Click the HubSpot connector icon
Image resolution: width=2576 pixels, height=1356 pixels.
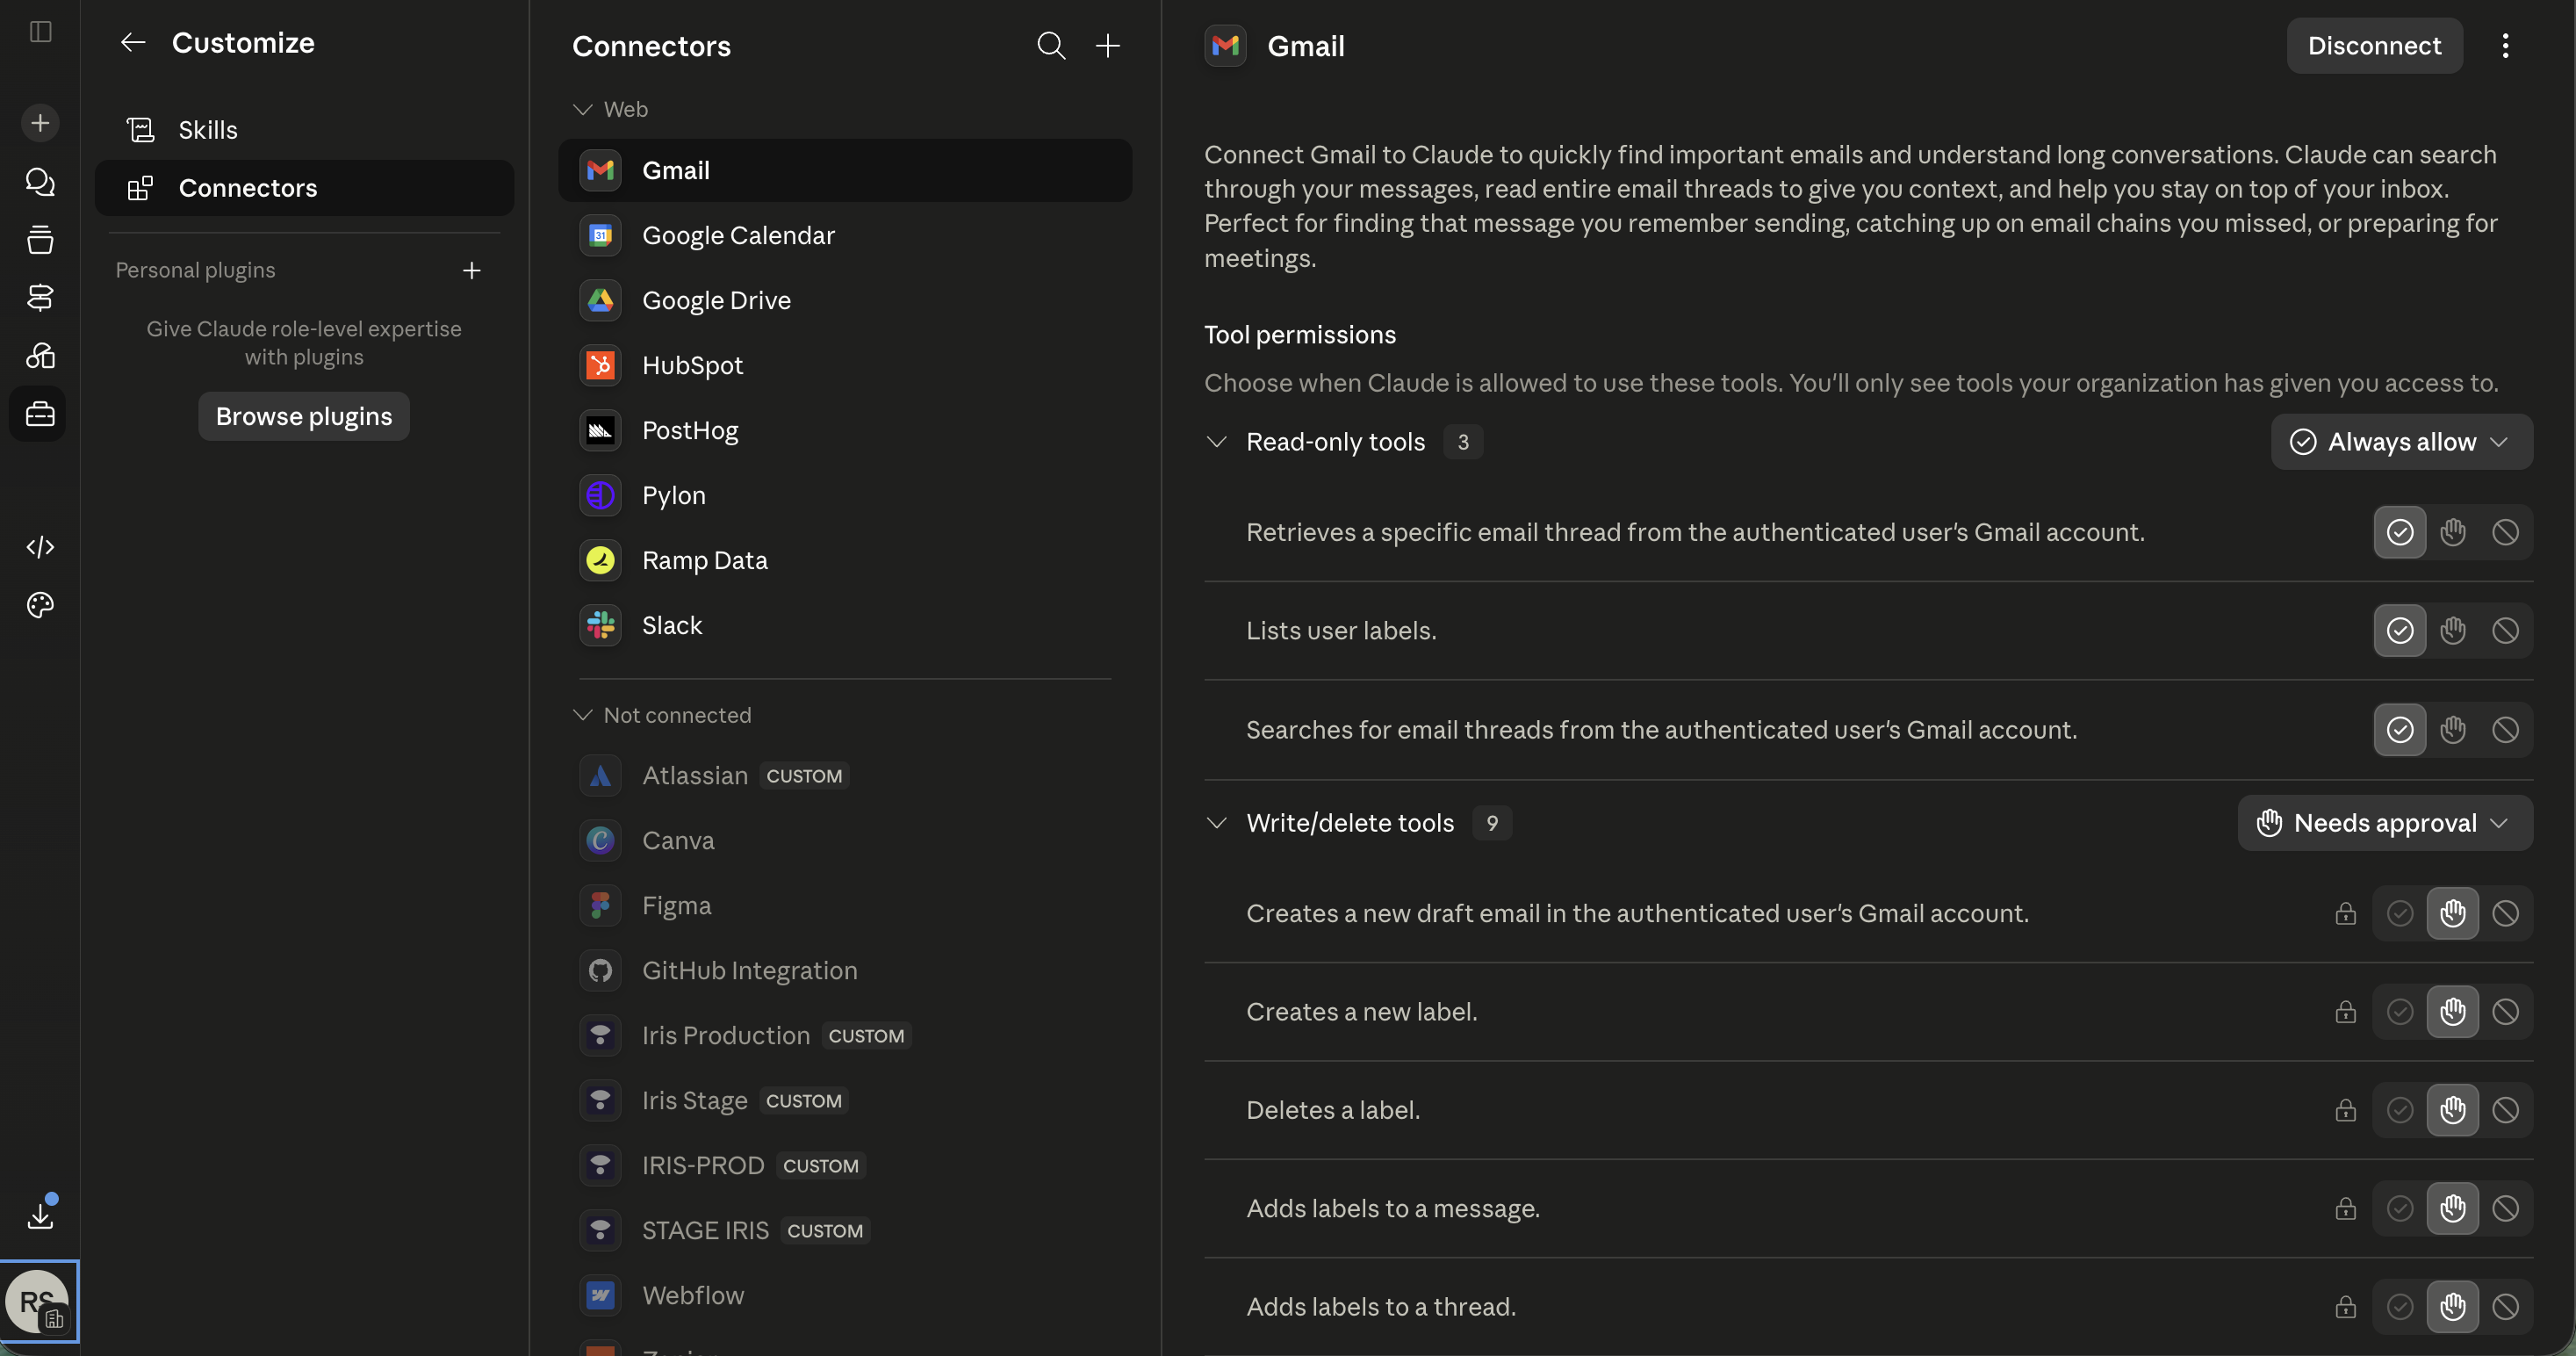tap(600, 366)
